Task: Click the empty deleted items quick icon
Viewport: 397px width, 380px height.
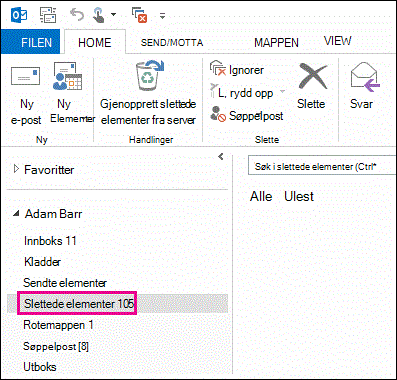Action: click(140, 15)
